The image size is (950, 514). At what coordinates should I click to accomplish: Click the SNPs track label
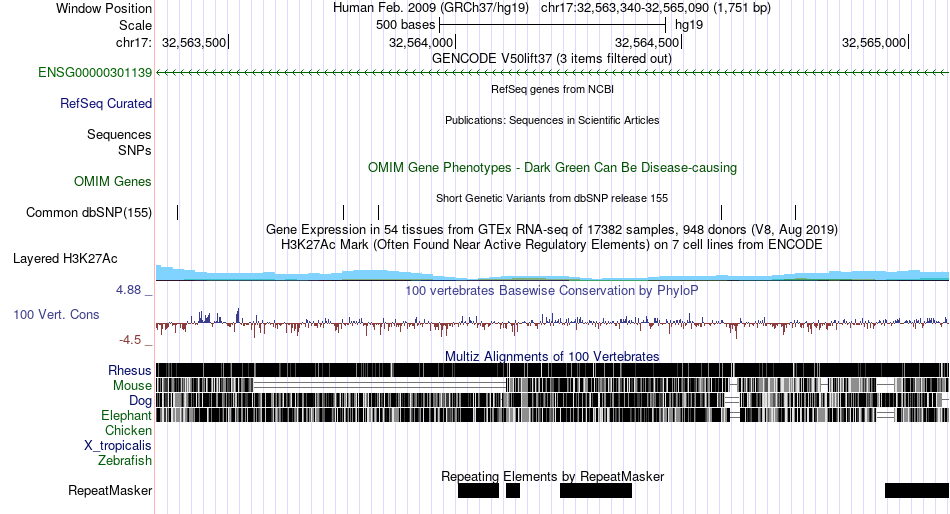pyautogui.click(x=135, y=150)
